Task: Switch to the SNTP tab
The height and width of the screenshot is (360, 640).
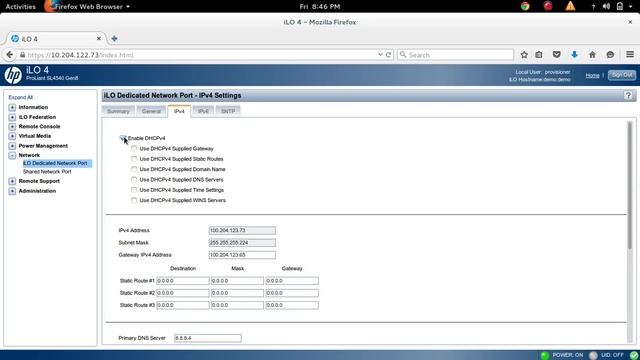Action: [x=228, y=111]
